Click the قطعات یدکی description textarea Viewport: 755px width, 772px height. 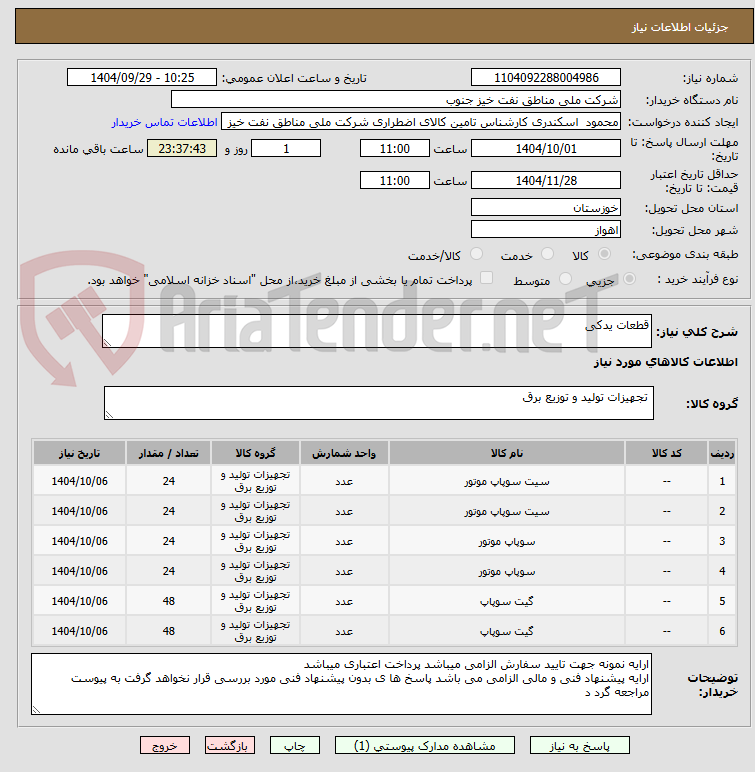pyautogui.click(x=377, y=331)
